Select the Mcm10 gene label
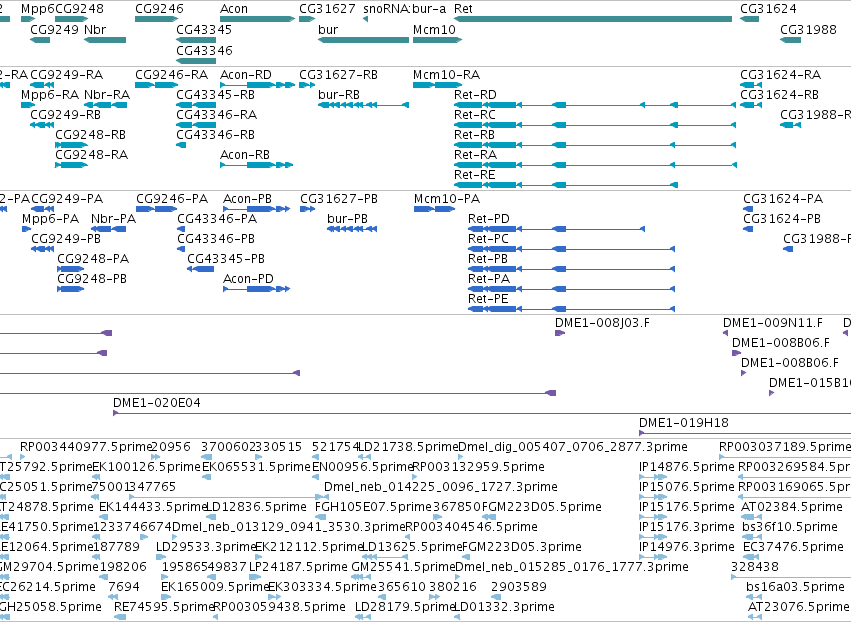This screenshot has width=851, height=622. [x=434, y=30]
